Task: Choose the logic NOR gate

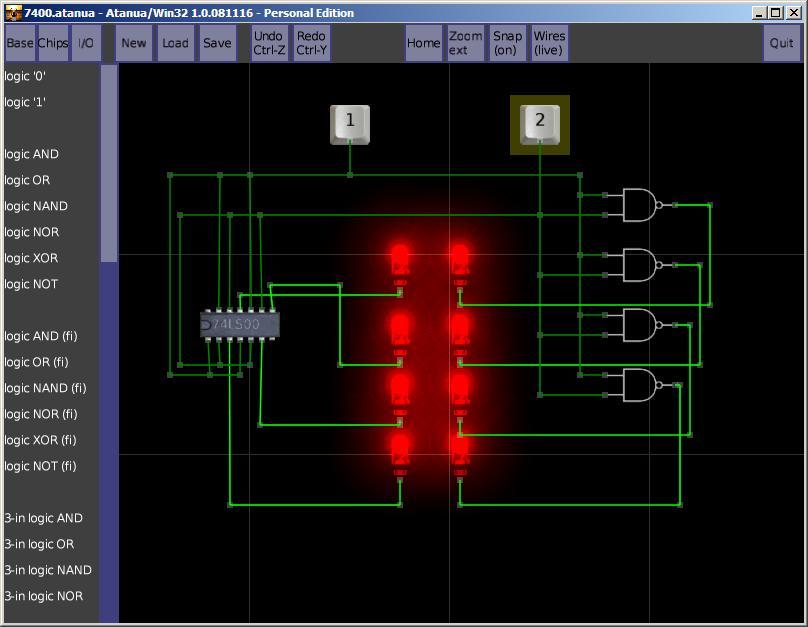Action: click(x=31, y=232)
